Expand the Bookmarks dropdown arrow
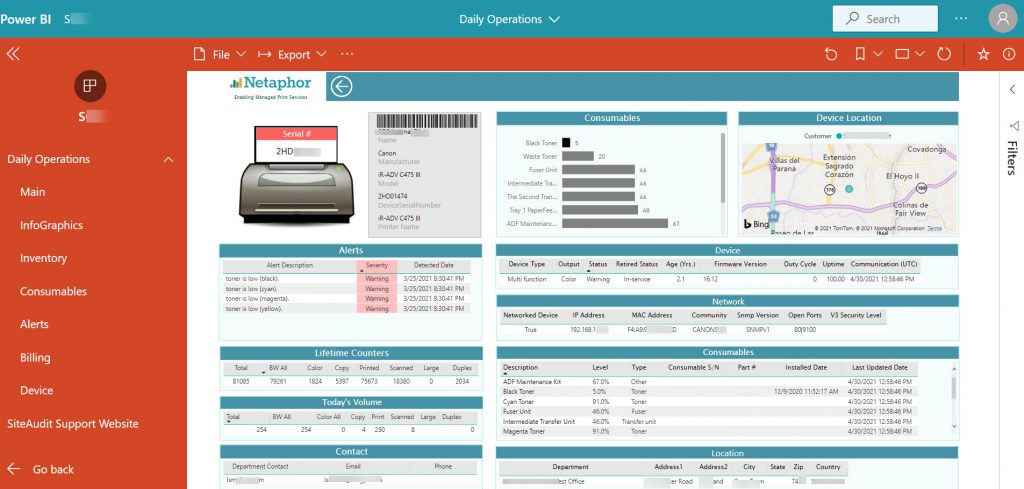1024x489 pixels. tap(878, 54)
